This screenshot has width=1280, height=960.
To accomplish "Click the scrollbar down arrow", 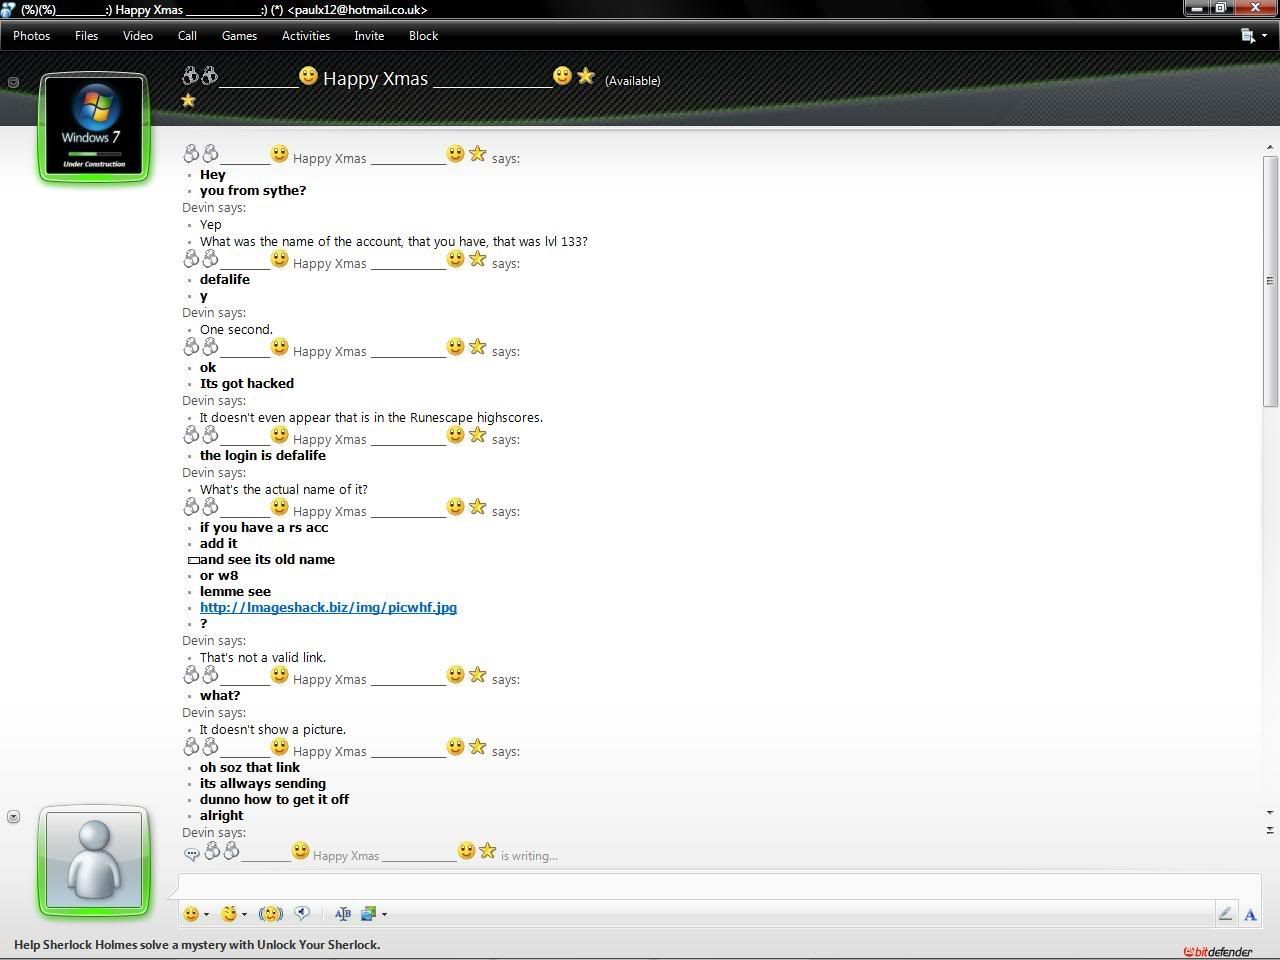I will click(1270, 813).
